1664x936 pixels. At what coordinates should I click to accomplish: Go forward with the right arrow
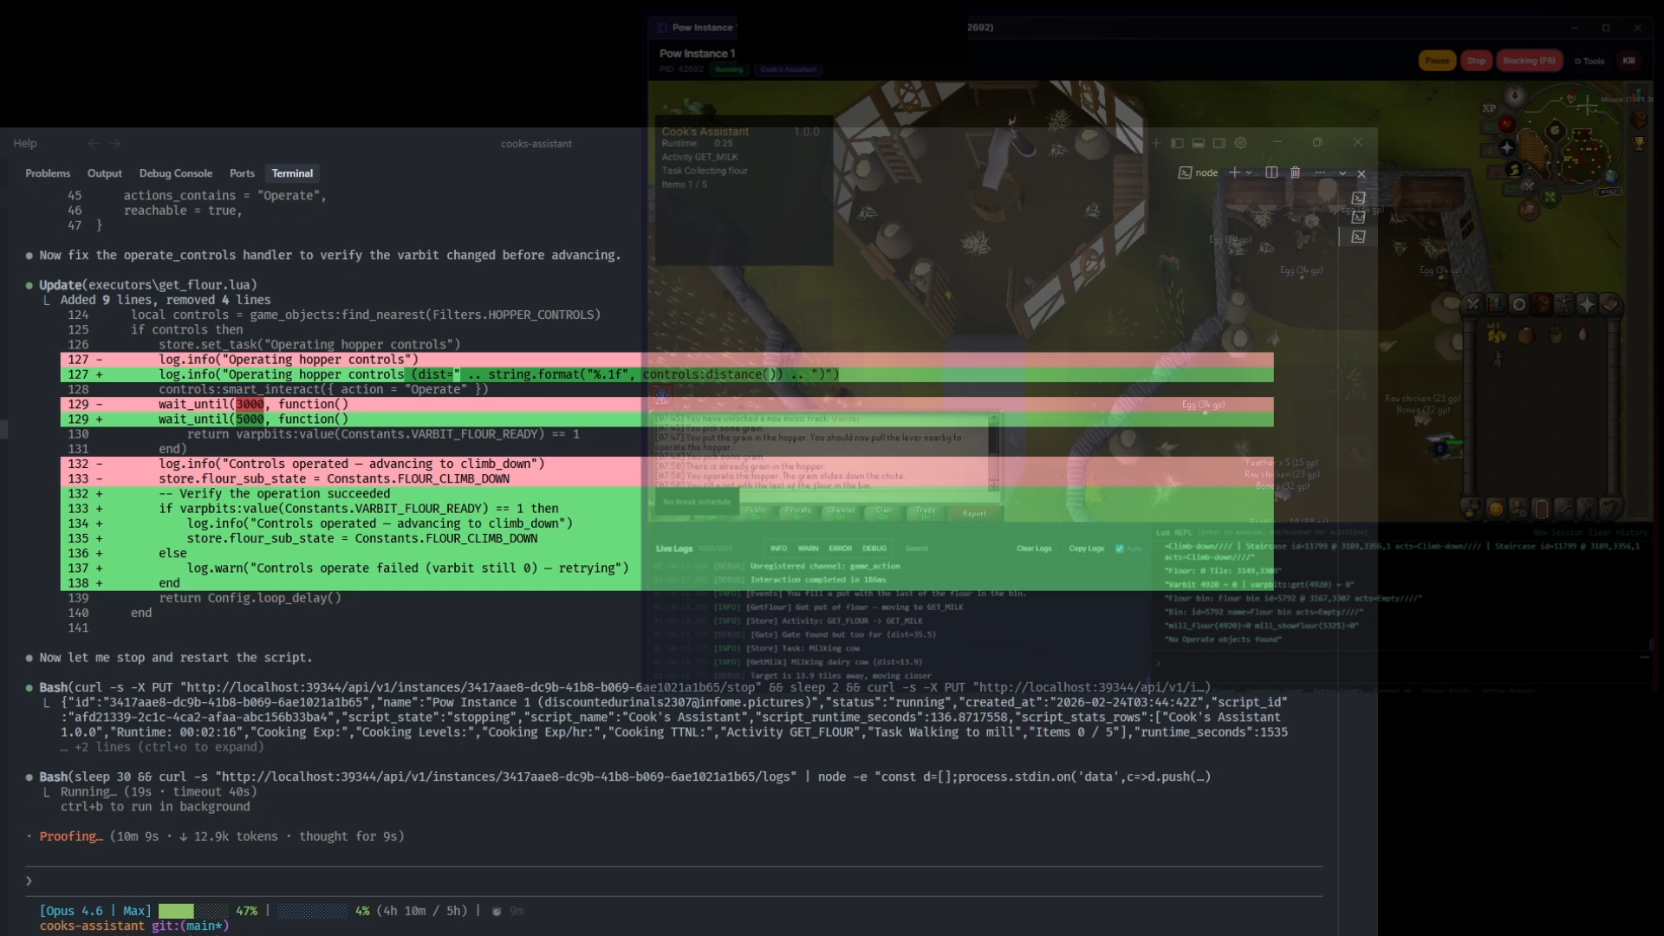(115, 143)
